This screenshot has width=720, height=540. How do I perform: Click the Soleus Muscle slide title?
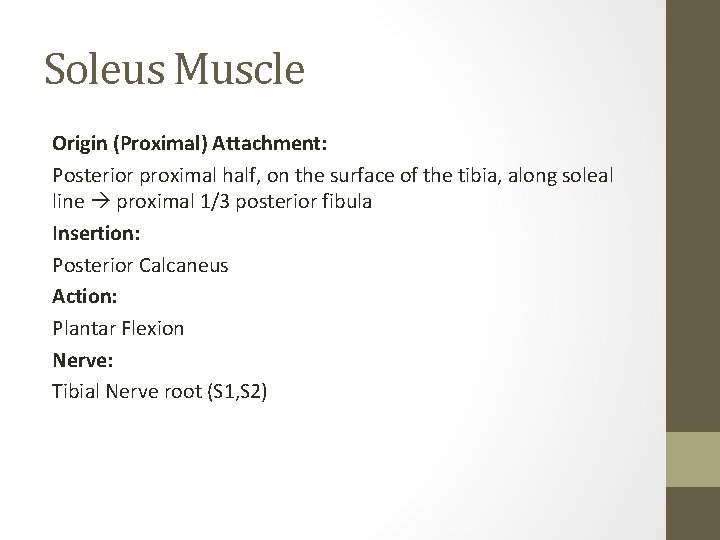[x=174, y=69]
